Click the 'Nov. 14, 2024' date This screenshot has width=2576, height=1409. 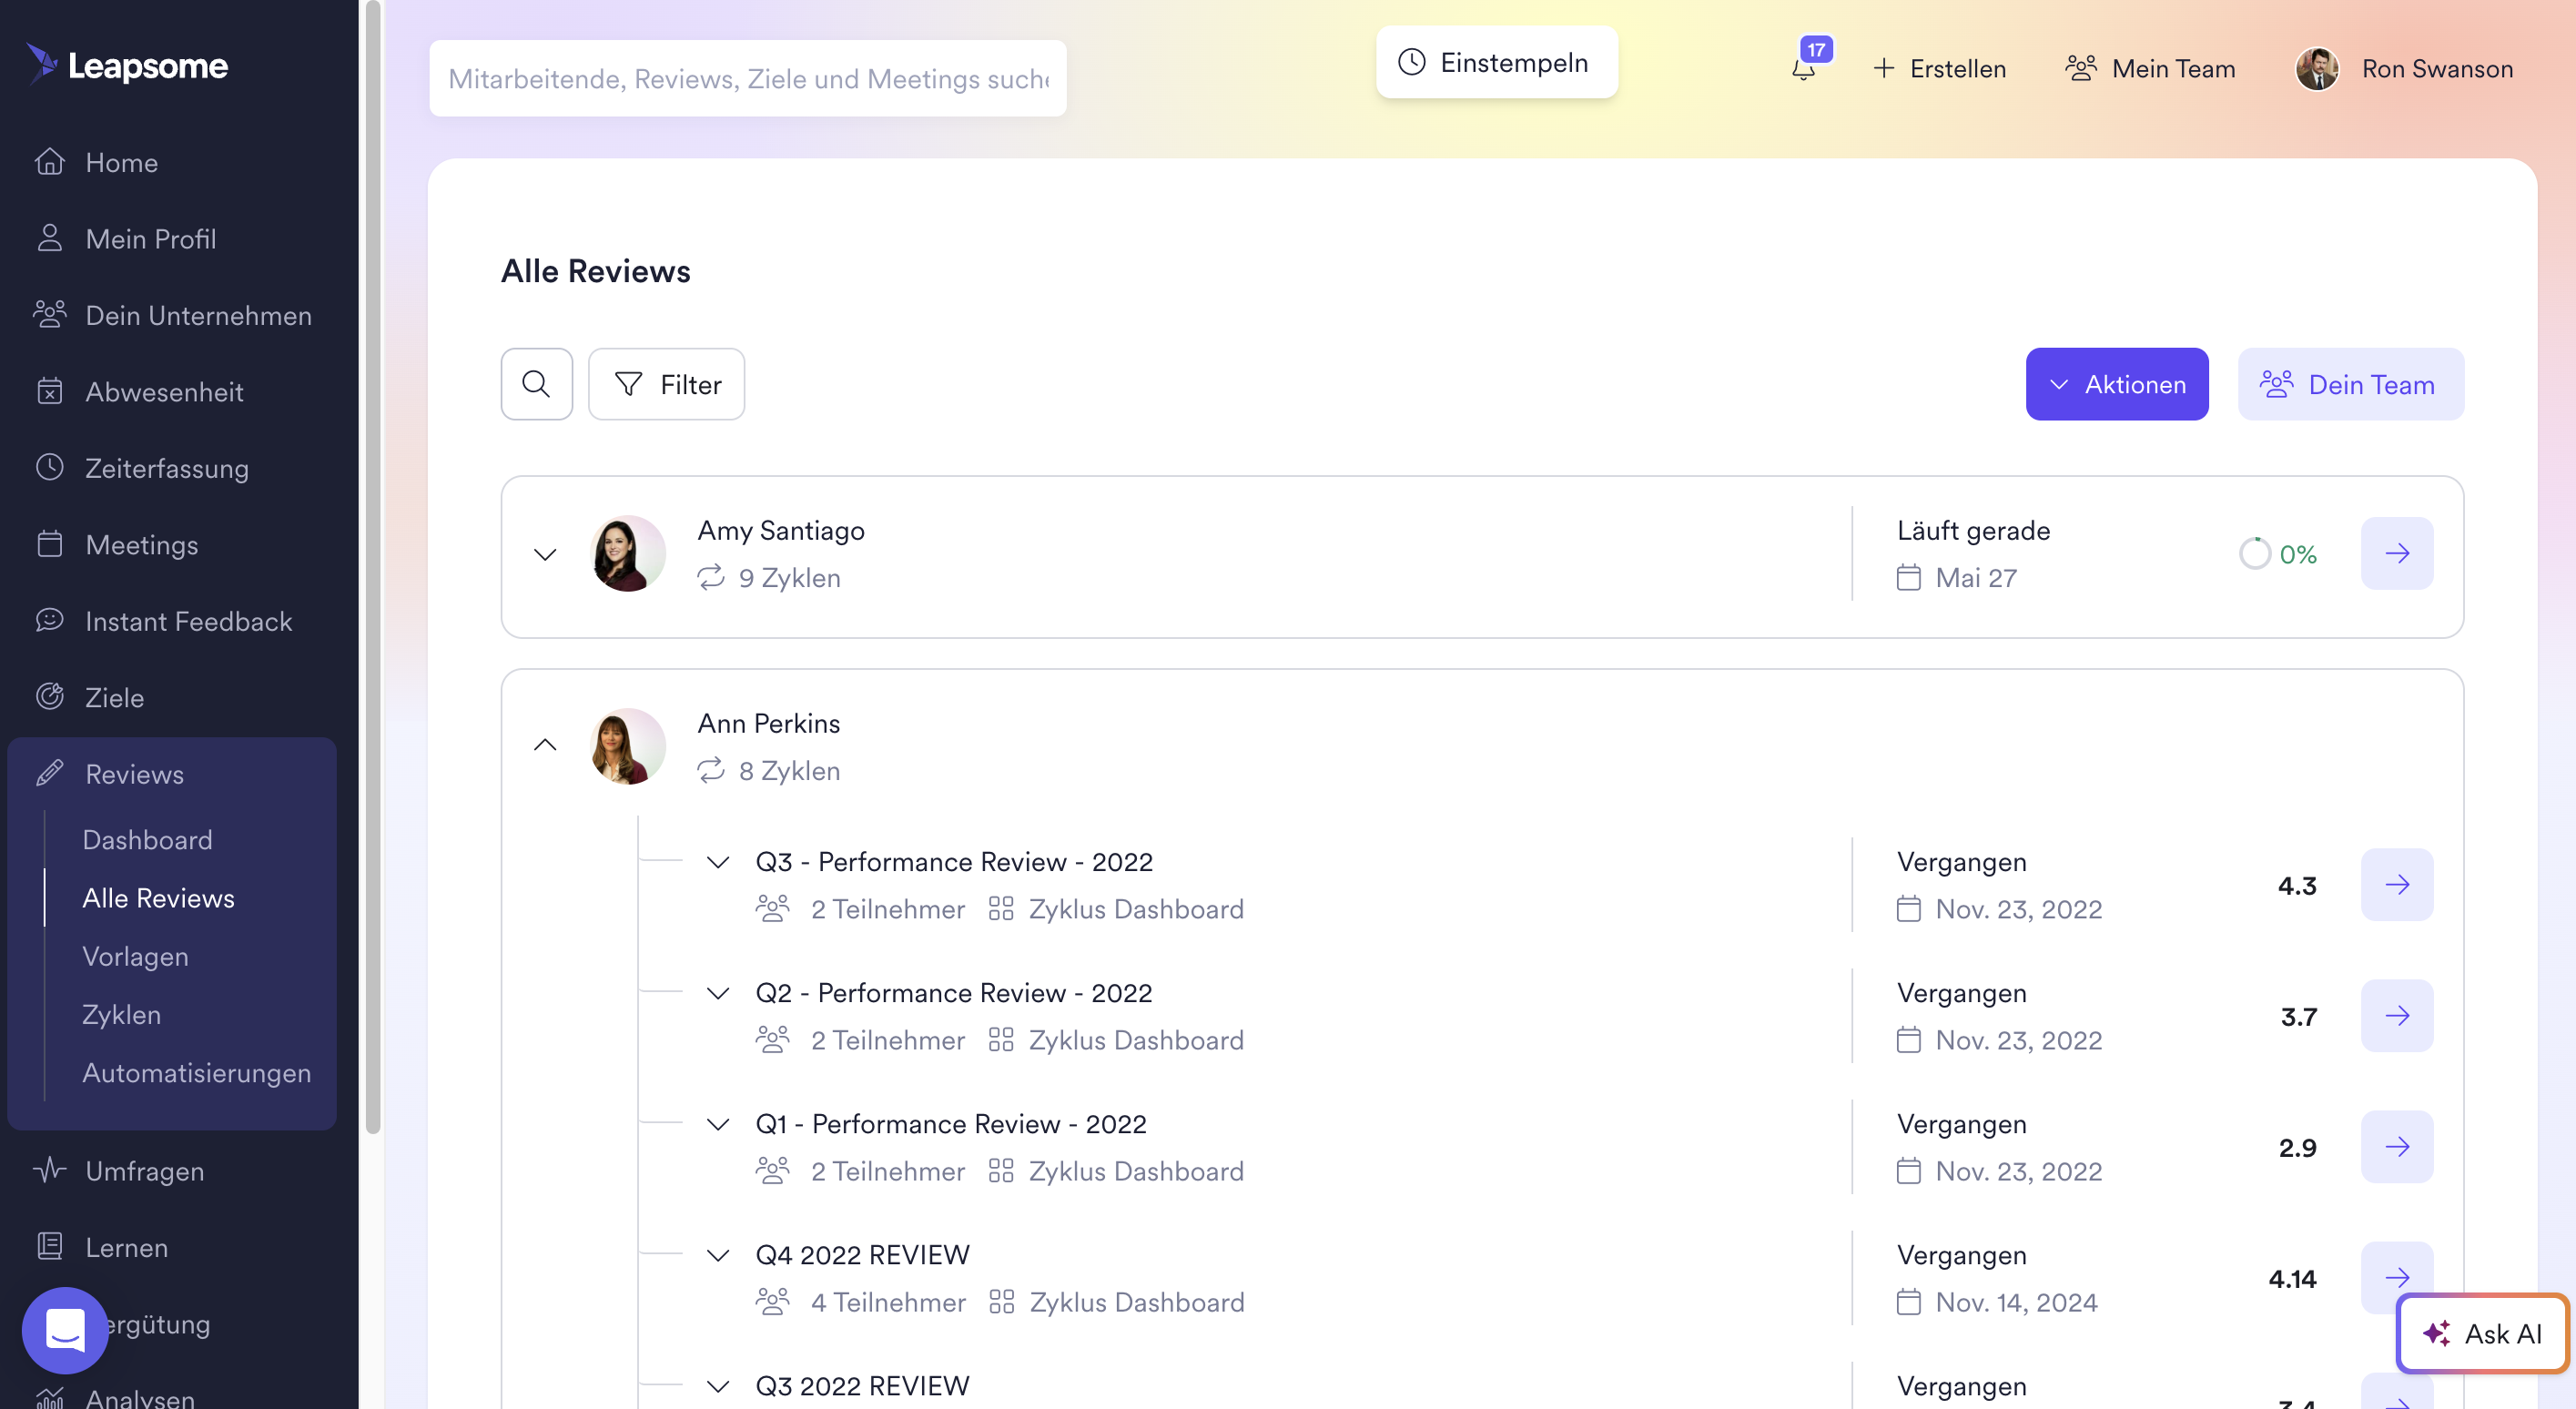click(2016, 1302)
